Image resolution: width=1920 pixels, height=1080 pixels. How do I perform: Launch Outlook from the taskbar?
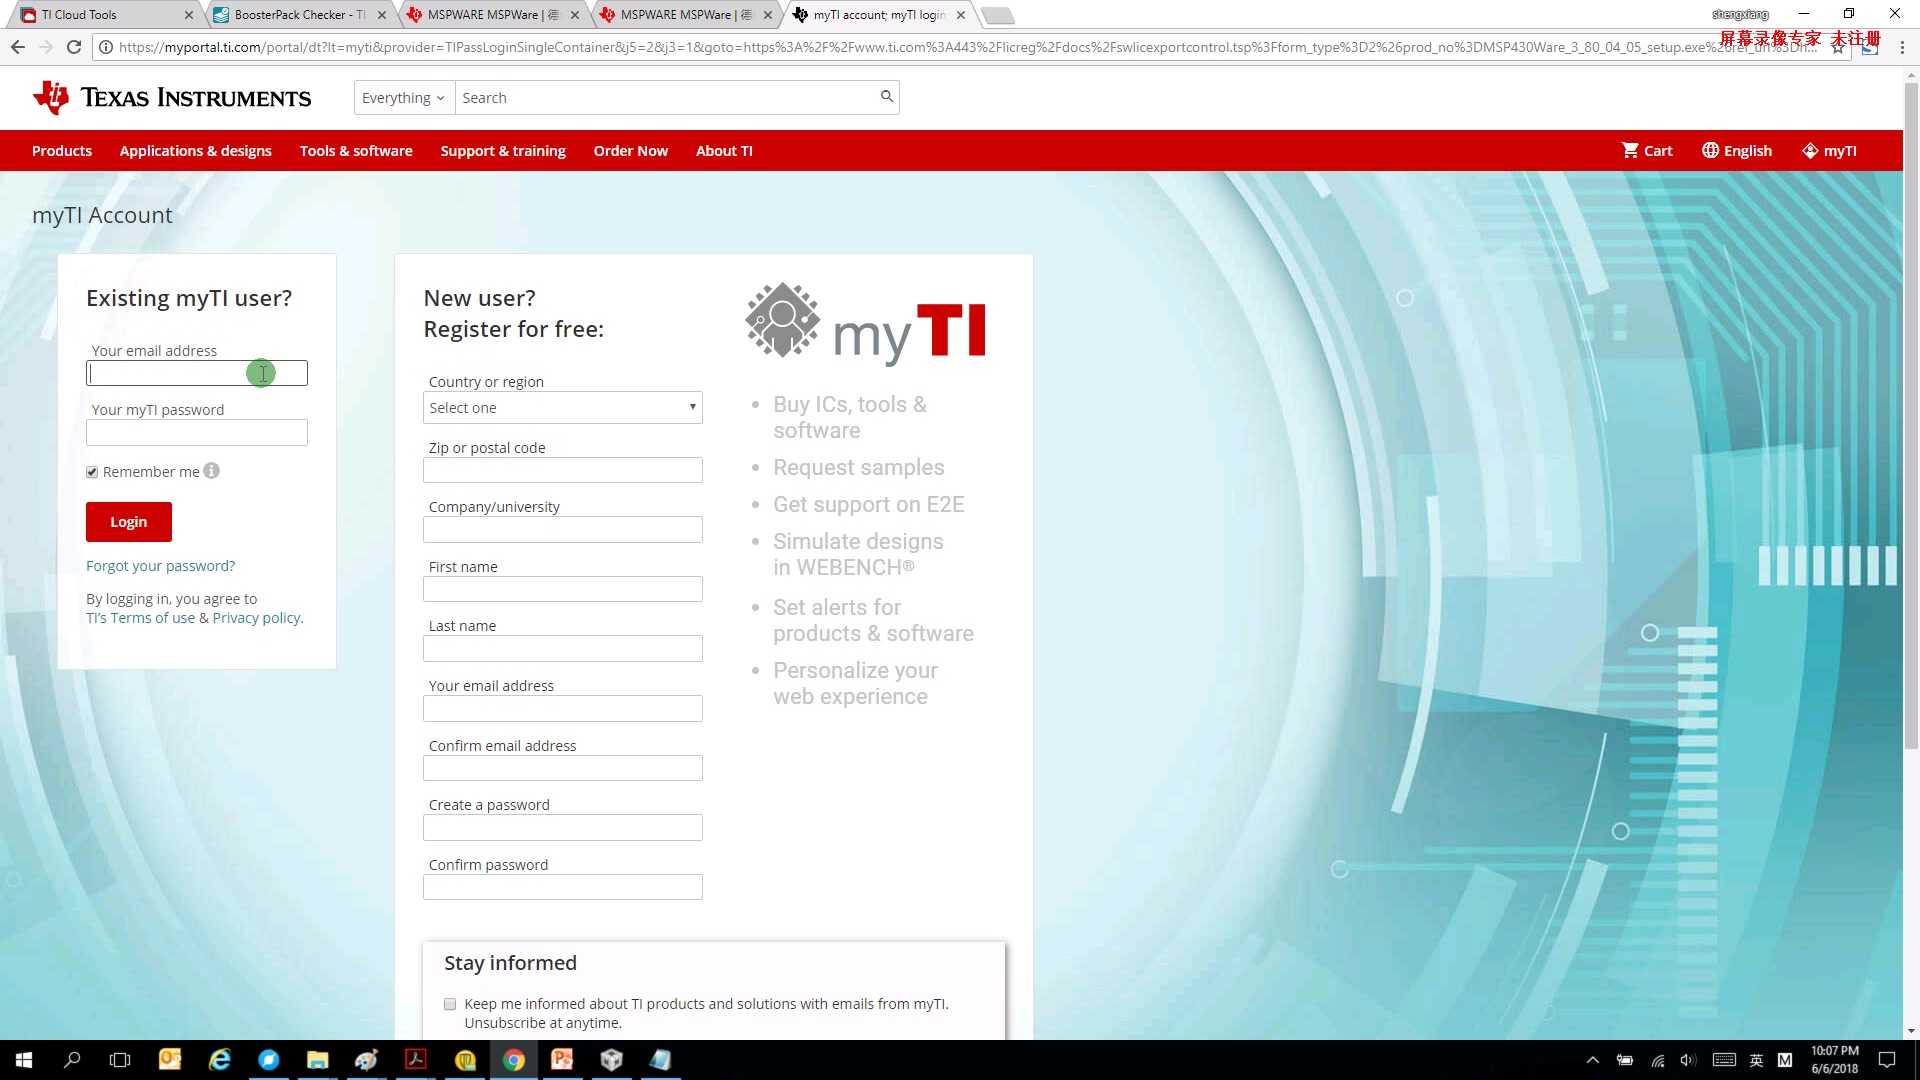point(170,1060)
